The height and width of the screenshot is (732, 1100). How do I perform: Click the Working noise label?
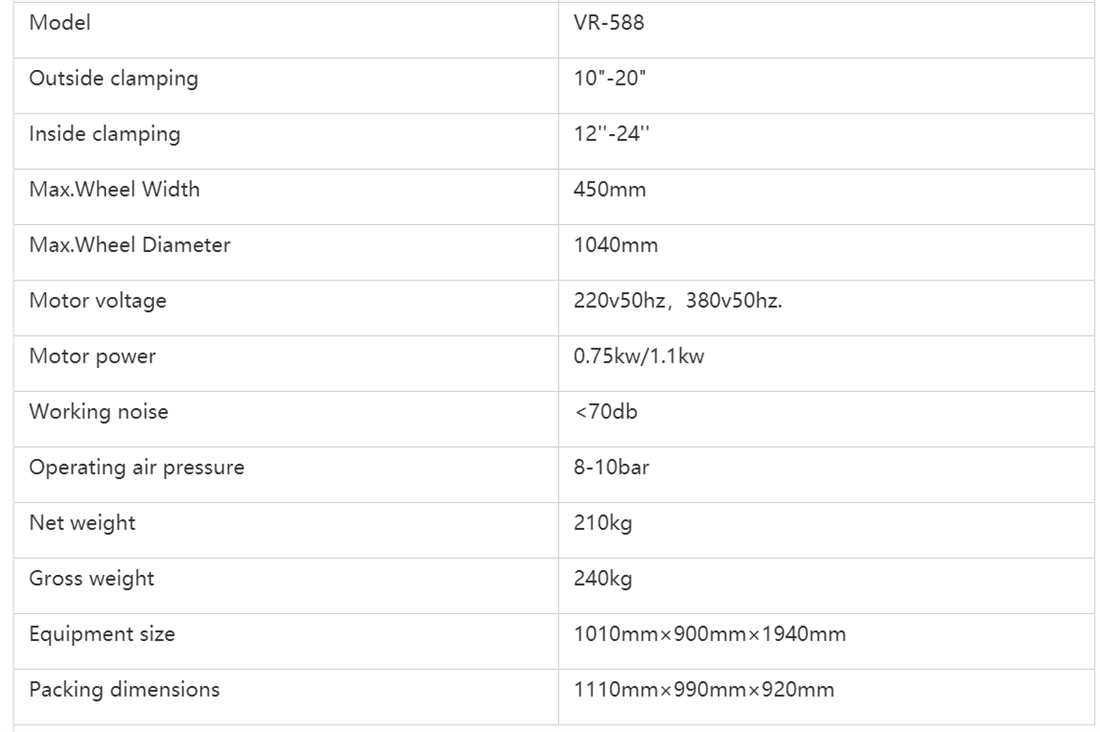point(98,411)
